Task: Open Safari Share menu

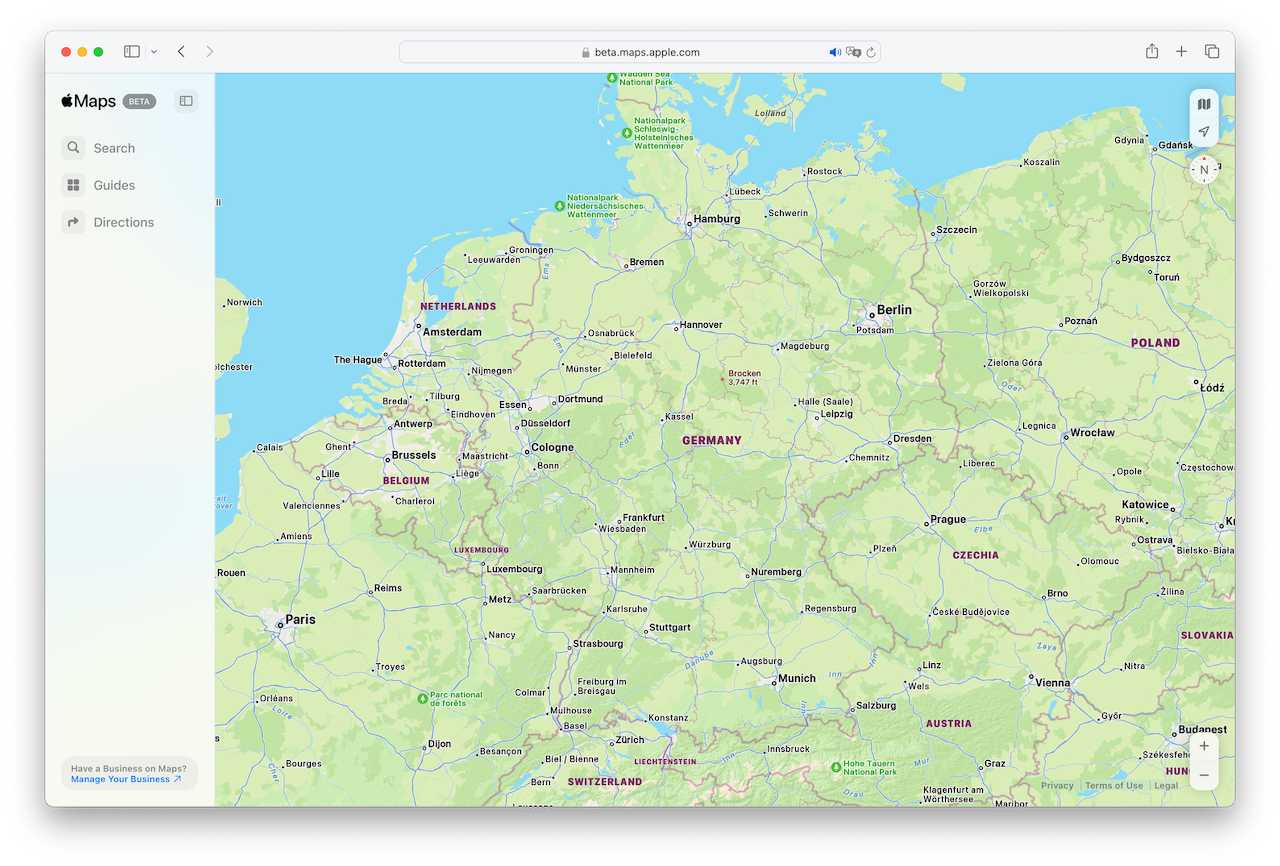Action: coord(1152,52)
